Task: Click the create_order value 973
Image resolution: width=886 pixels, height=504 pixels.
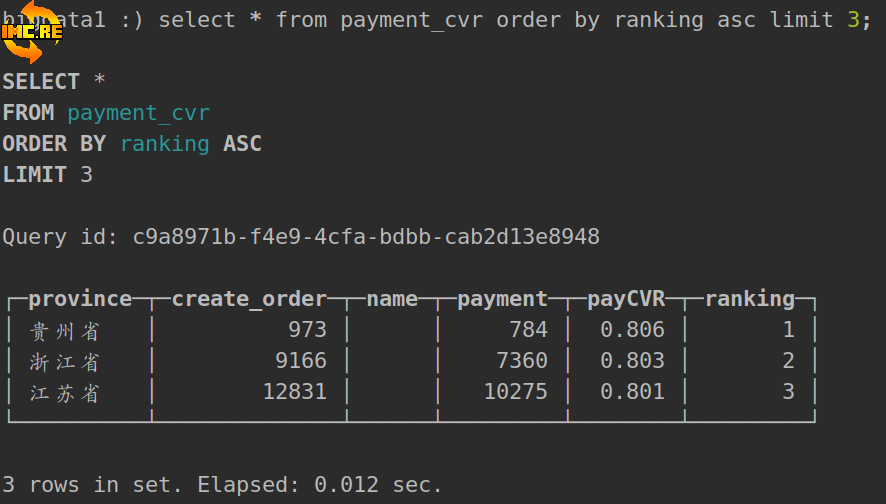Action: (x=307, y=330)
